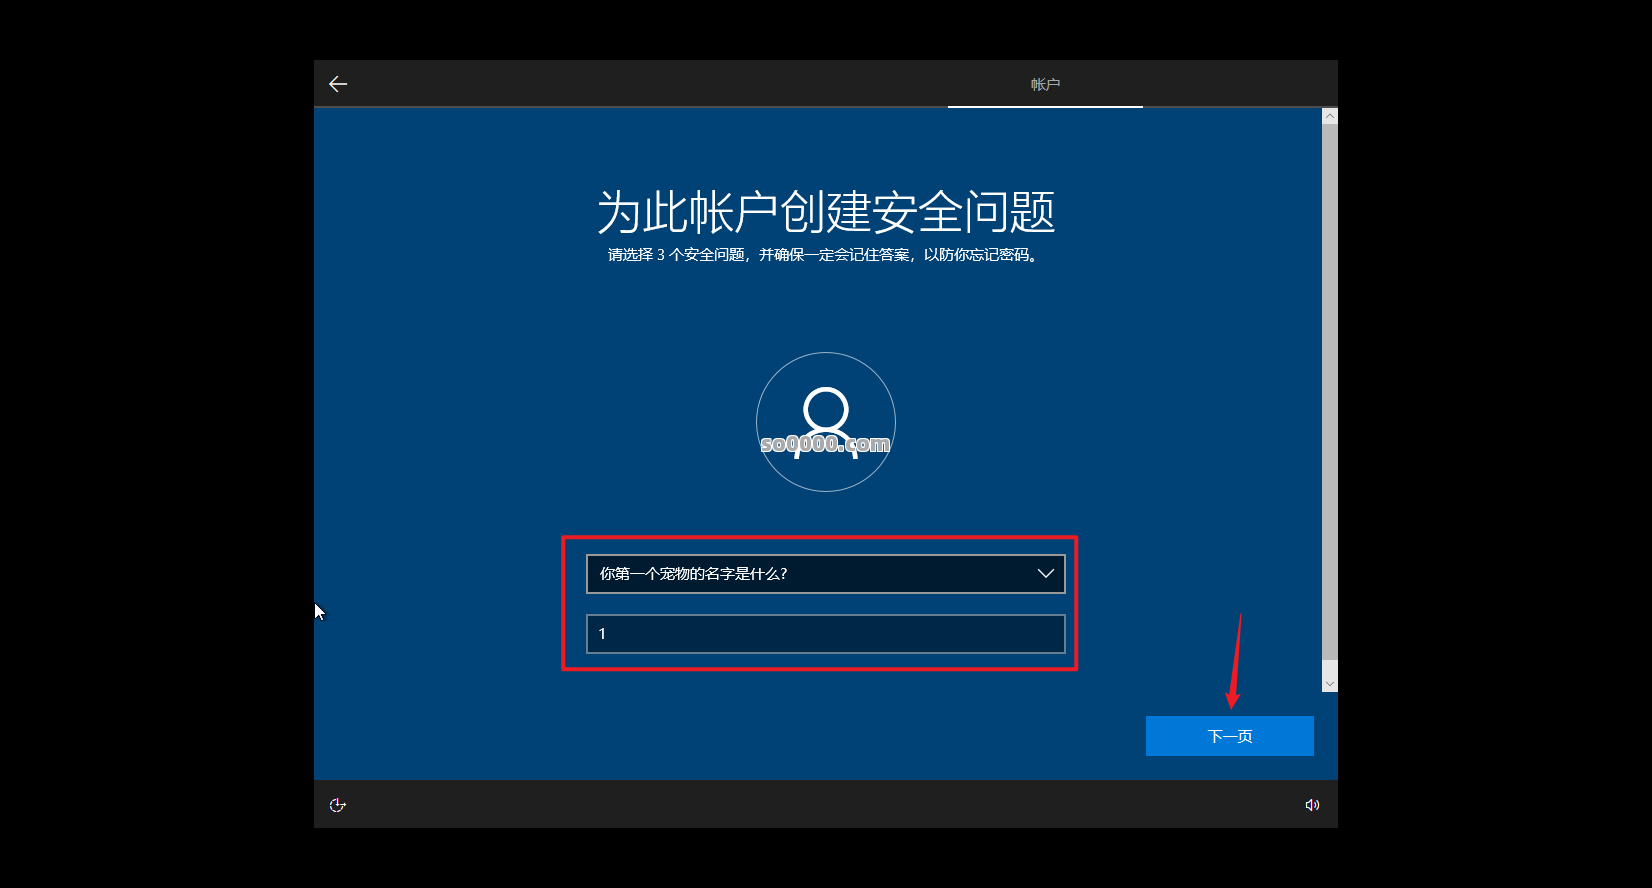
Task: Click the user avatar silhouette icon
Action: (x=826, y=415)
